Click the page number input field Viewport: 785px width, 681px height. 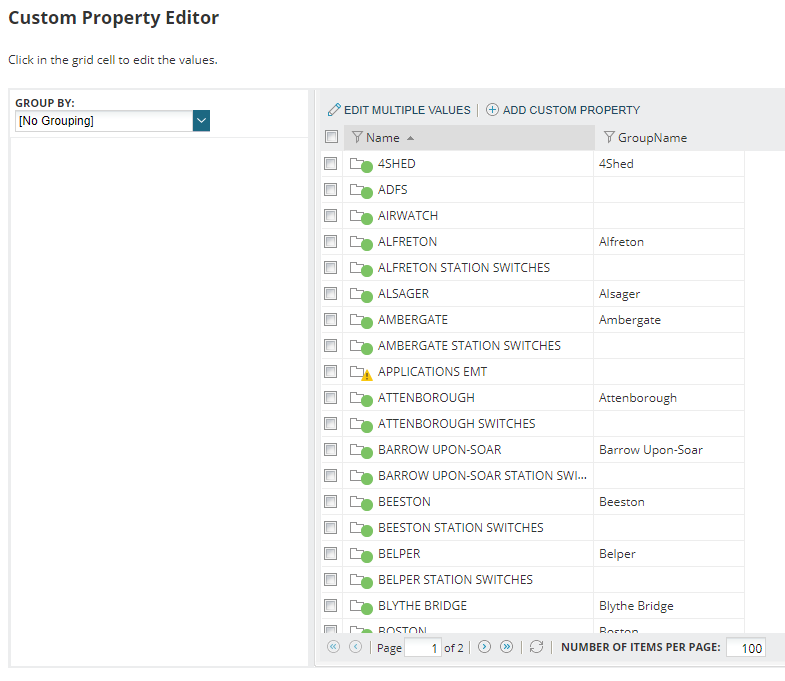[423, 647]
